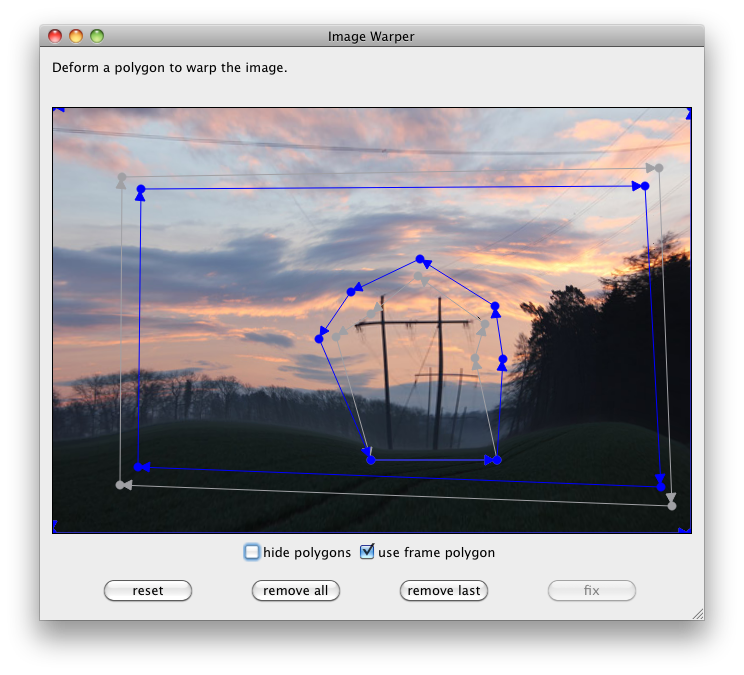
Task: Click bottom-left blue corner of outer rectangle
Action: [x=137, y=467]
